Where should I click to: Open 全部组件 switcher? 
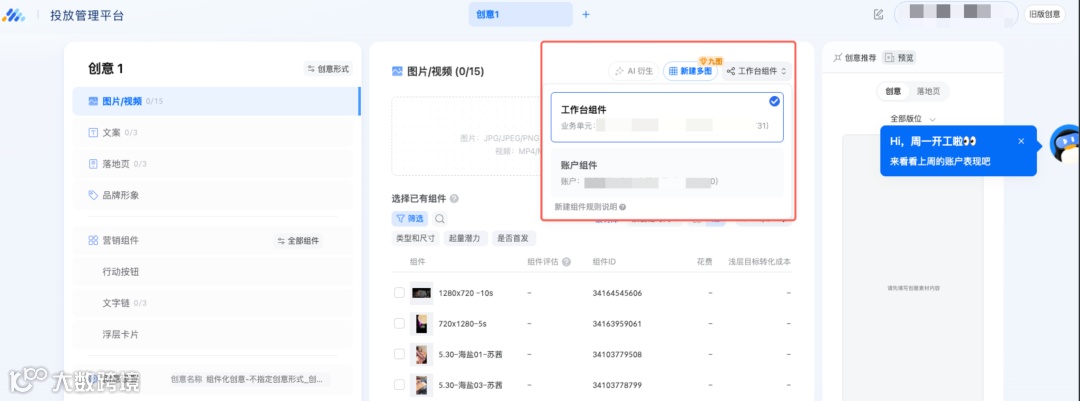tap(299, 241)
